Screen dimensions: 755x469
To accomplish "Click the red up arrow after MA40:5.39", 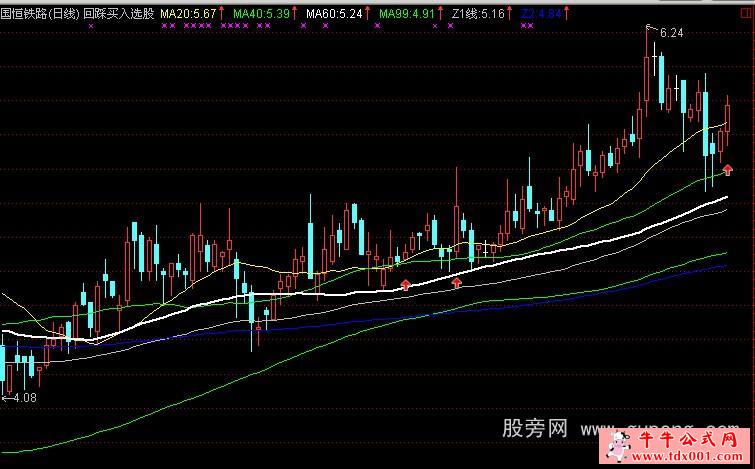I will [x=297, y=15].
